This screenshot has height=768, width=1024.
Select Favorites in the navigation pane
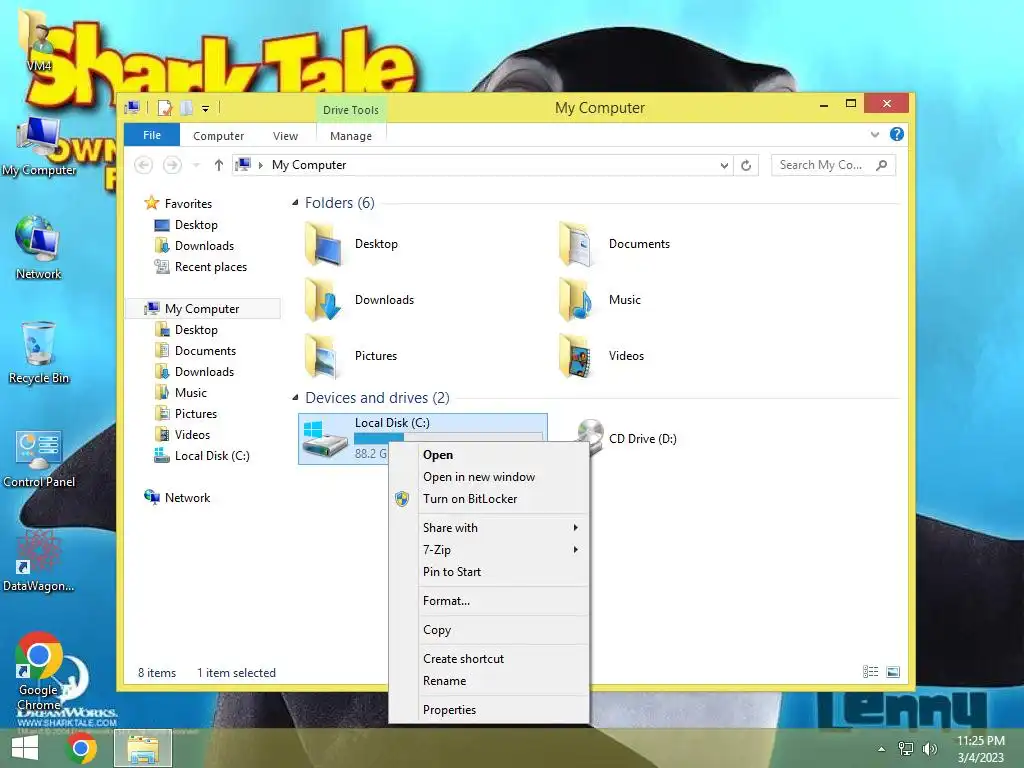pyautogui.click(x=178, y=204)
